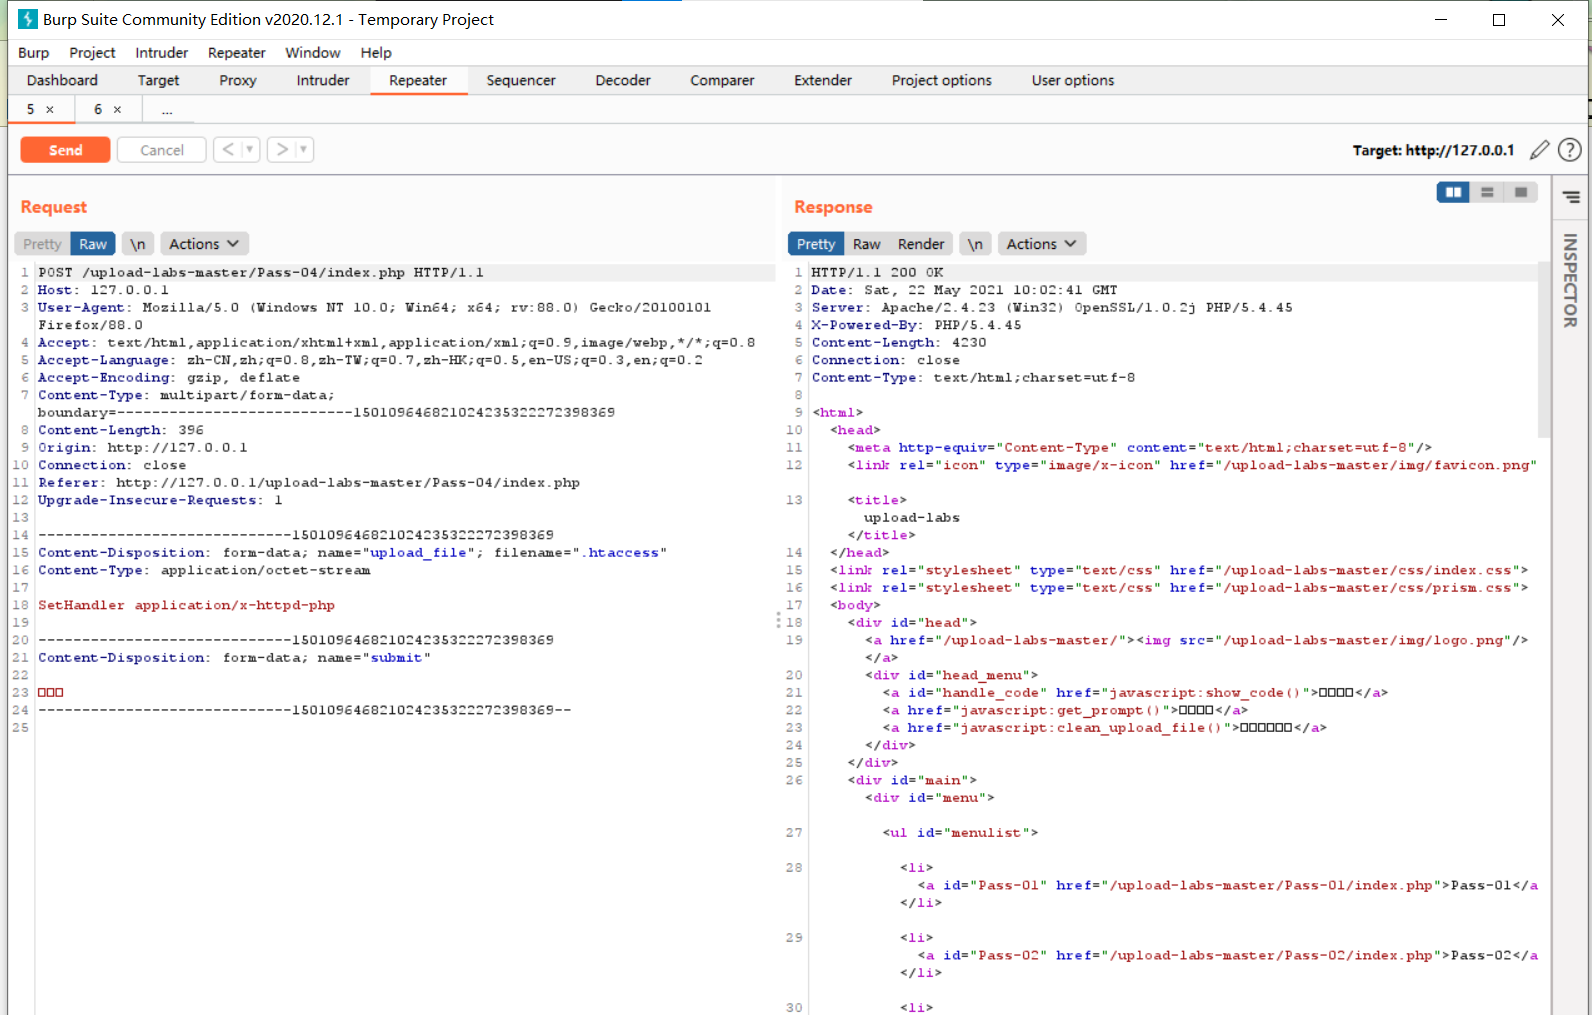The image size is (1592, 1015).
Task: Toggle non-printable \n display in Response
Action: [x=975, y=244]
